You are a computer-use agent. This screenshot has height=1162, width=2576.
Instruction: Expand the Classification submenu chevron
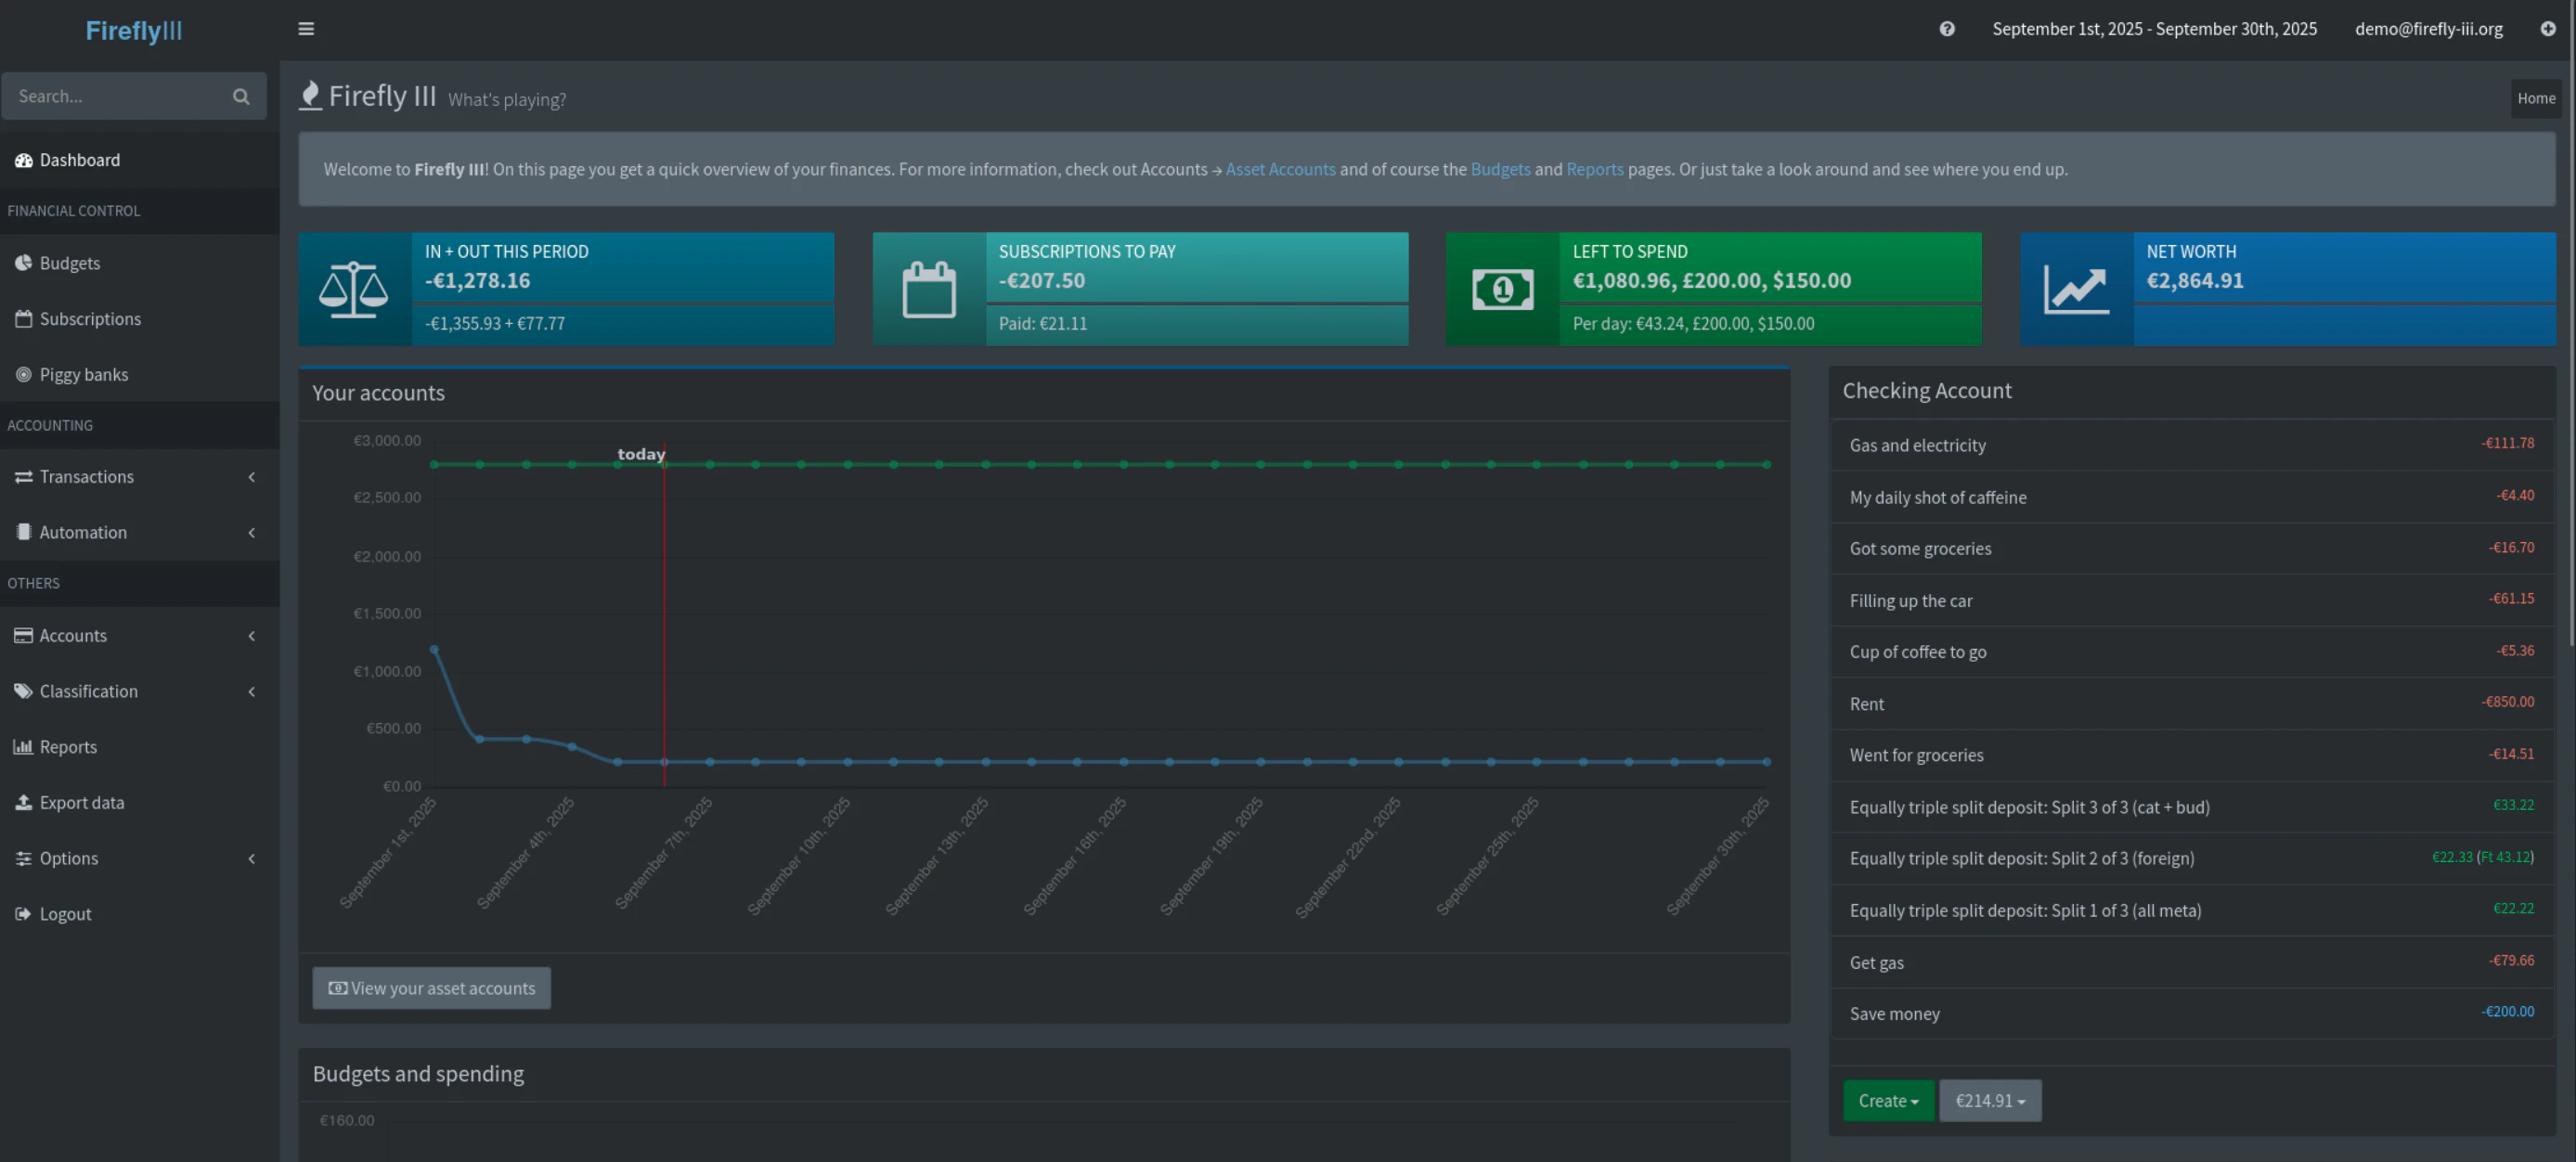pyautogui.click(x=252, y=692)
